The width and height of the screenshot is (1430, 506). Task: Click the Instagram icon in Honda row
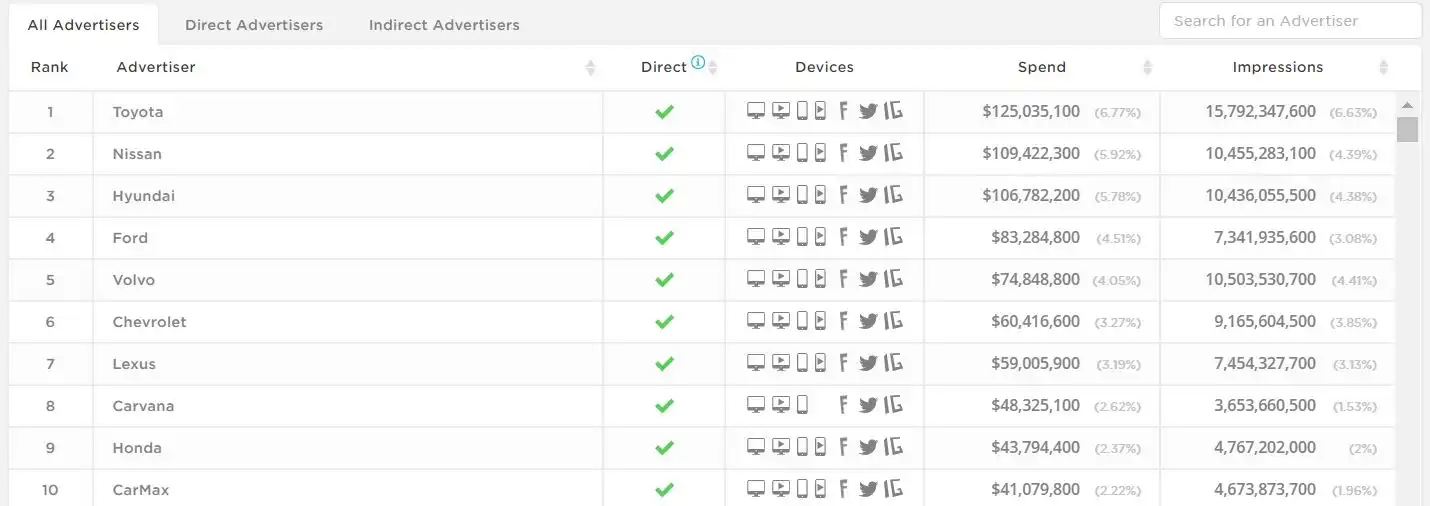click(893, 447)
